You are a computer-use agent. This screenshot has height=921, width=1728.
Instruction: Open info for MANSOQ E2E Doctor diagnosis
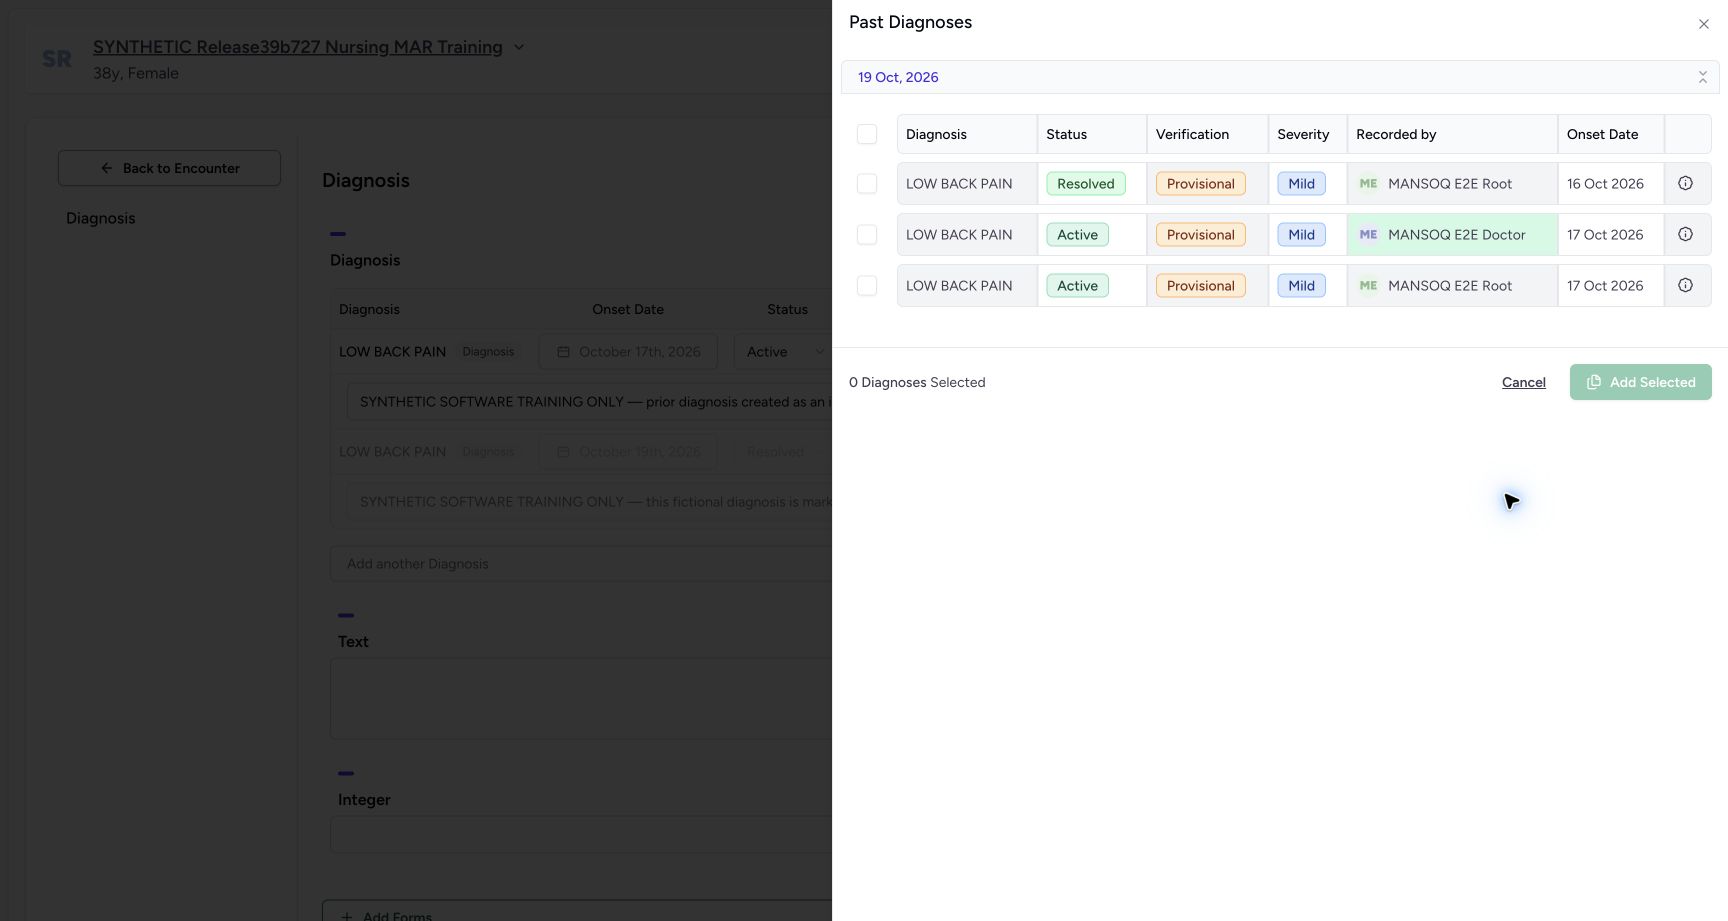(1685, 235)
